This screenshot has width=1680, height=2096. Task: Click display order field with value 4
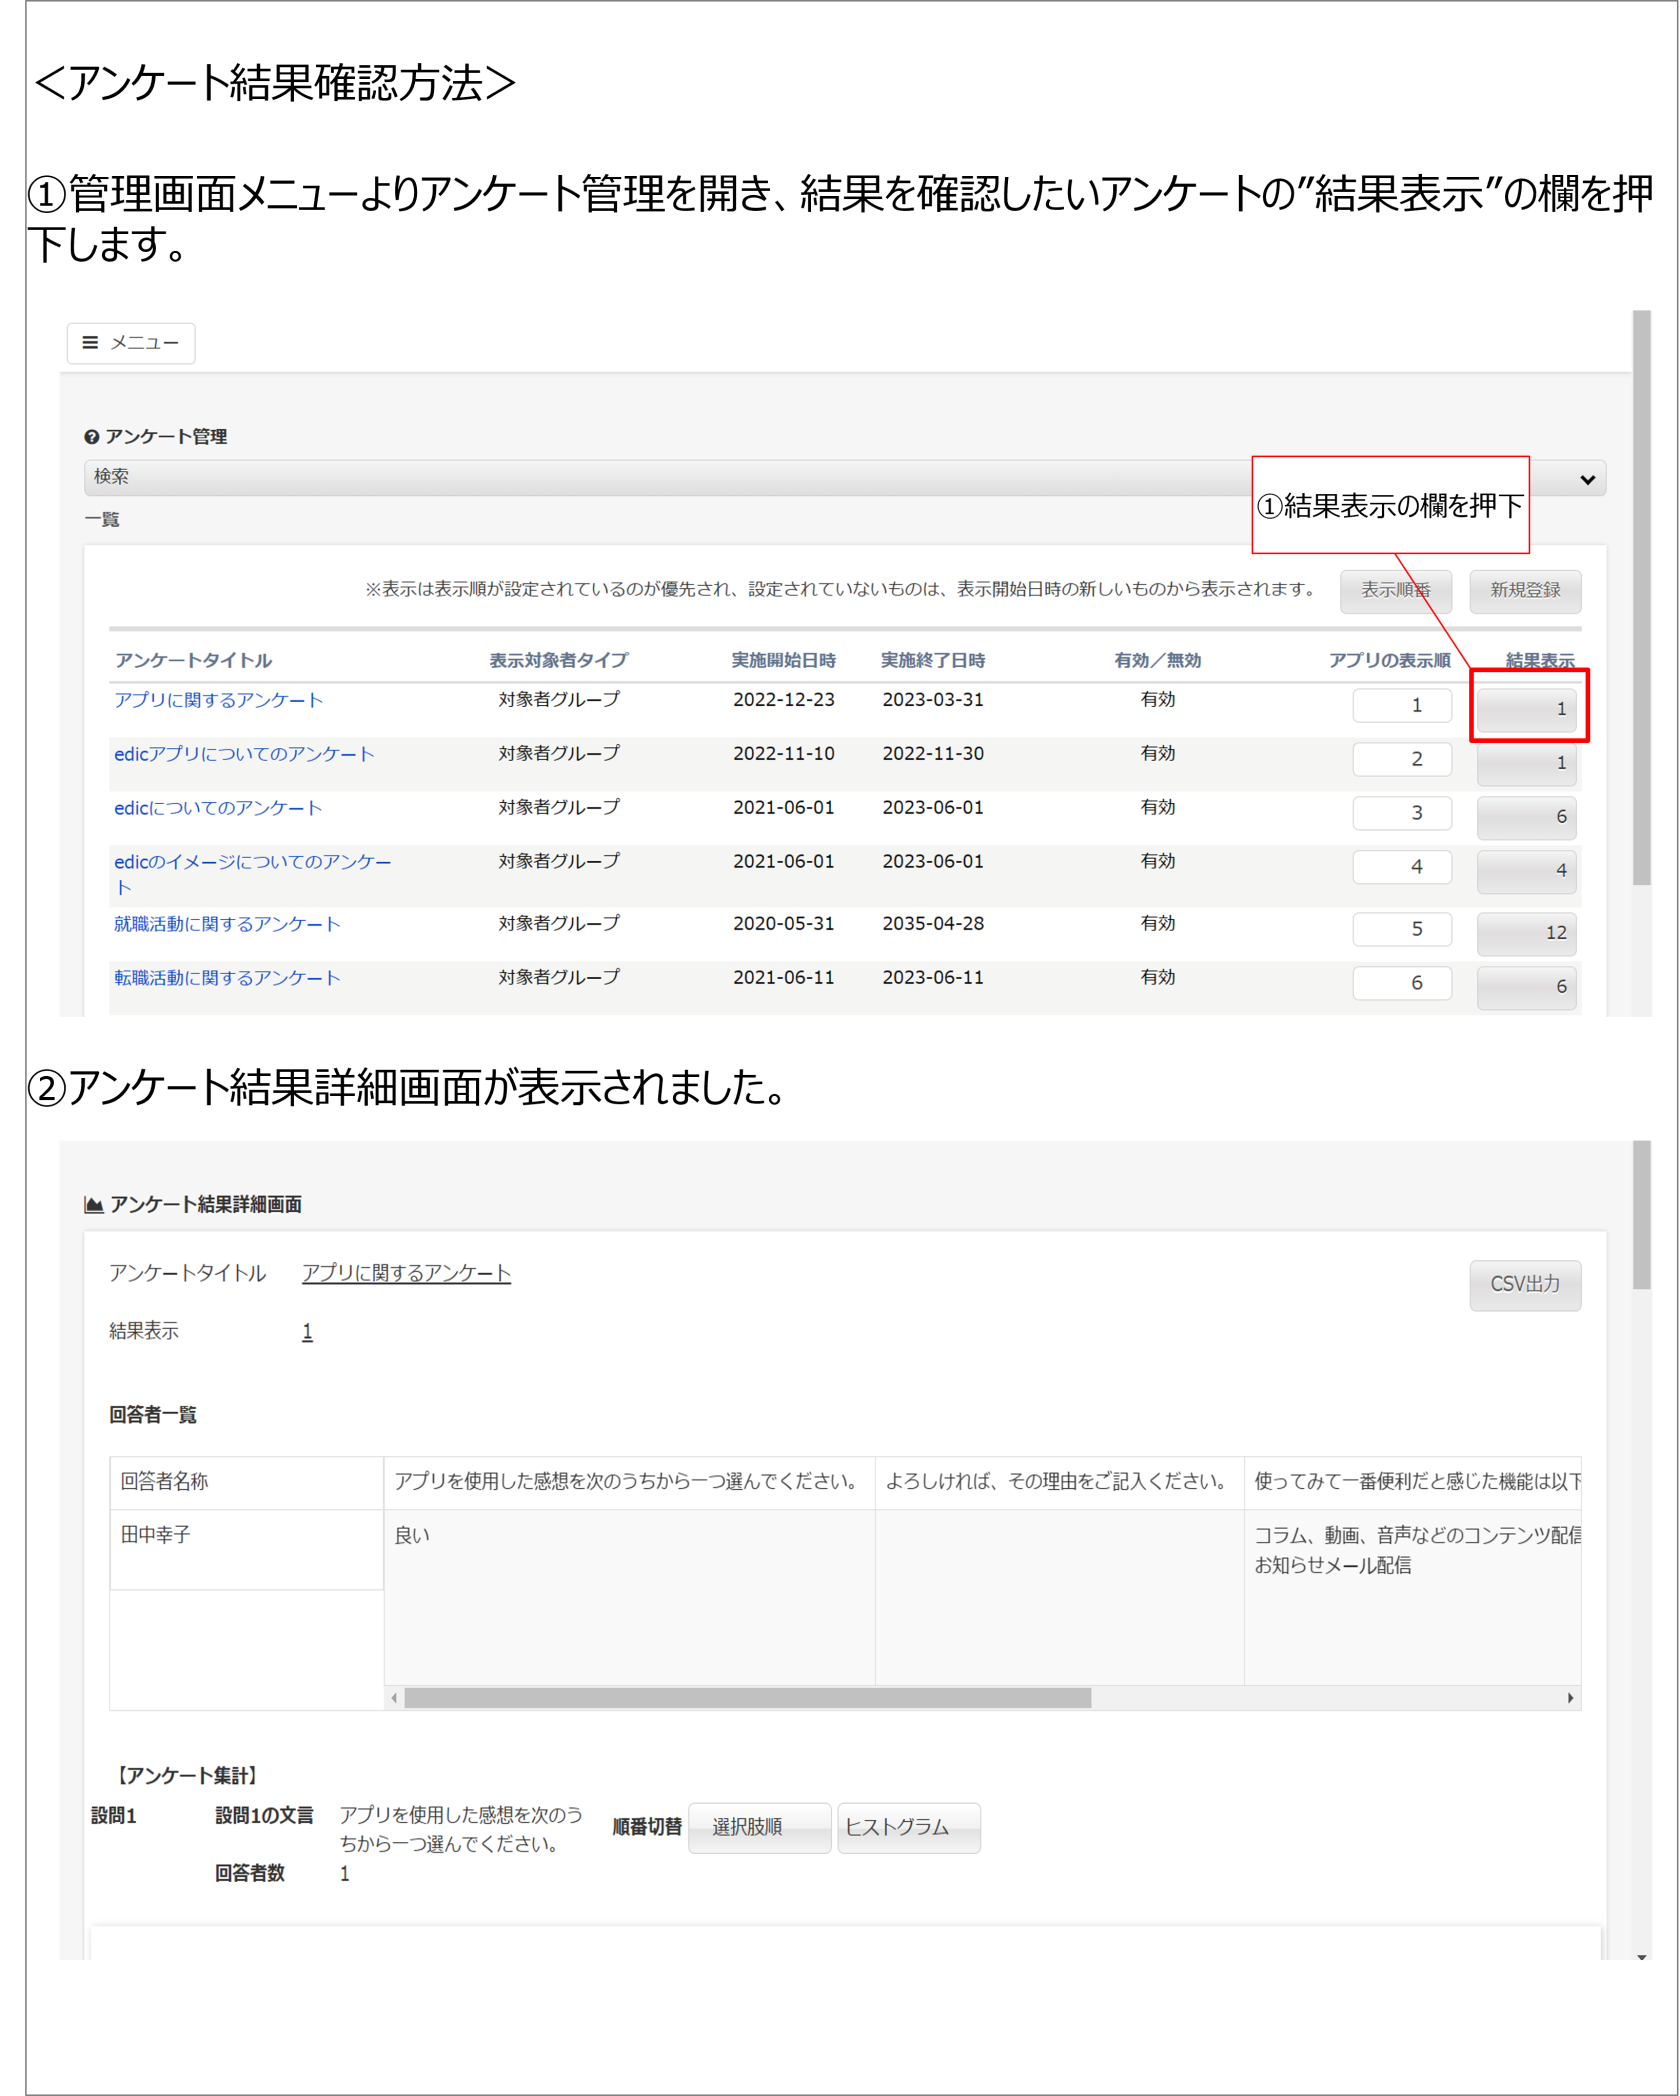(x=1402, y=867)
